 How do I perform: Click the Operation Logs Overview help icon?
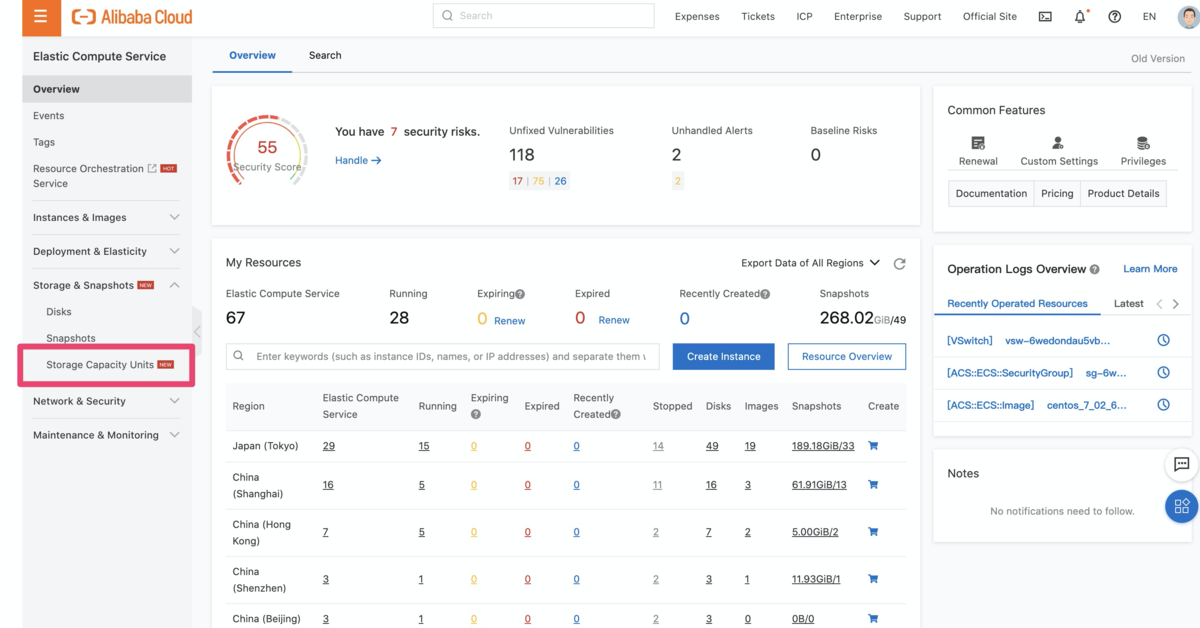[1095, 270]
